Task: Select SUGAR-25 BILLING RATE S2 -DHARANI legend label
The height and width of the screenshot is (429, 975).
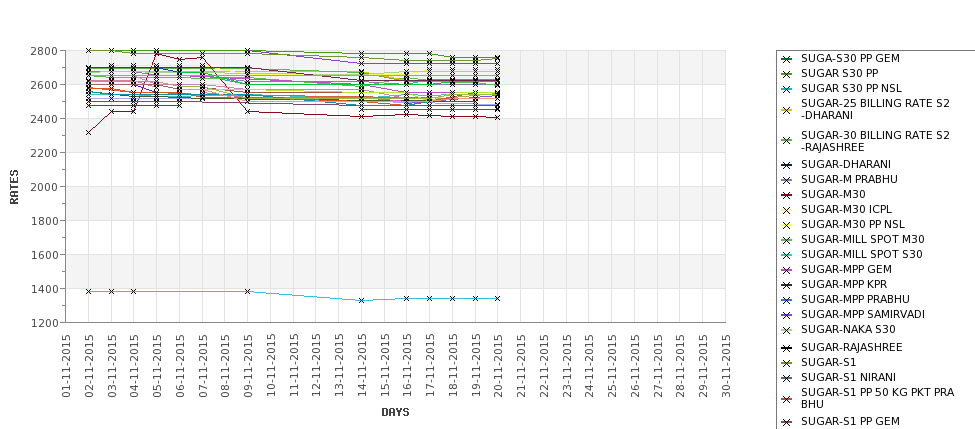Action: (875, 109)
